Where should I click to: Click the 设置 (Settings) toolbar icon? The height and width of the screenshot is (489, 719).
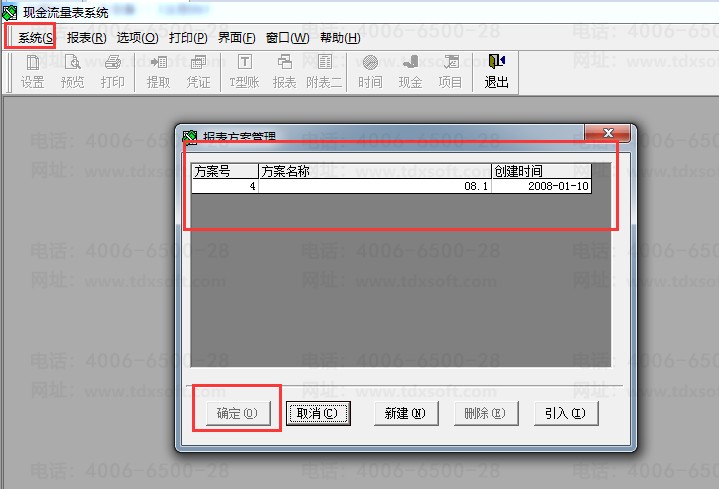[32, 71]
